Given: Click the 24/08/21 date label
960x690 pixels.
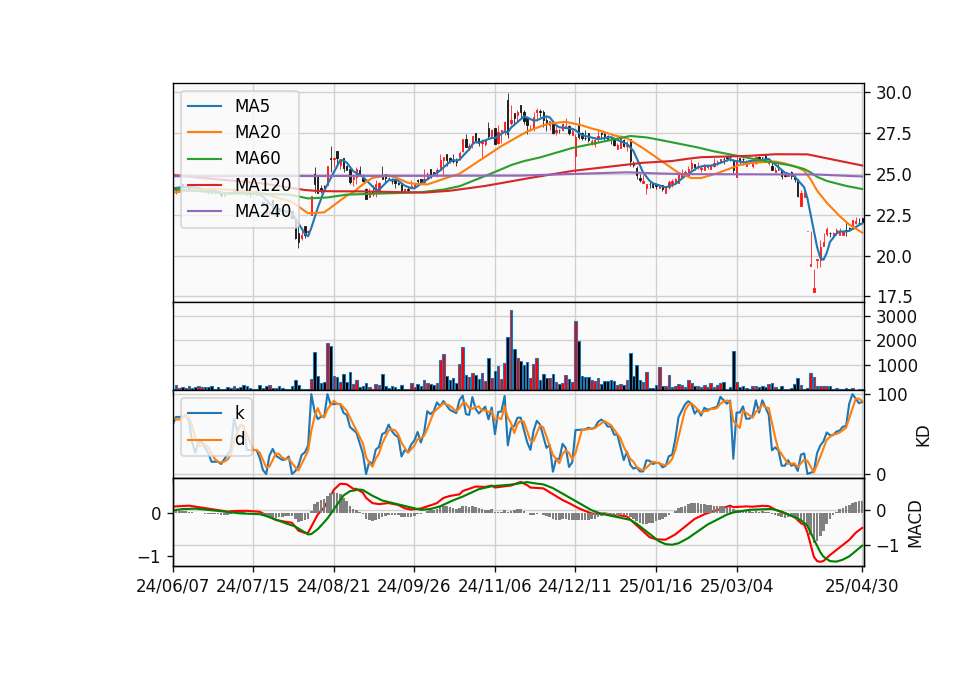Looking at the screenshot, I should (x=334, y=586).
